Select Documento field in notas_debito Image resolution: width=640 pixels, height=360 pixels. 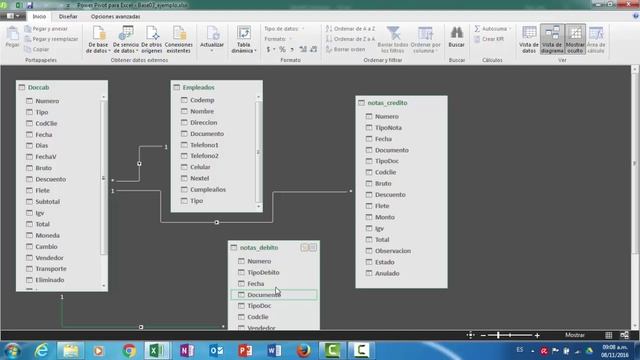coord(274,295)
